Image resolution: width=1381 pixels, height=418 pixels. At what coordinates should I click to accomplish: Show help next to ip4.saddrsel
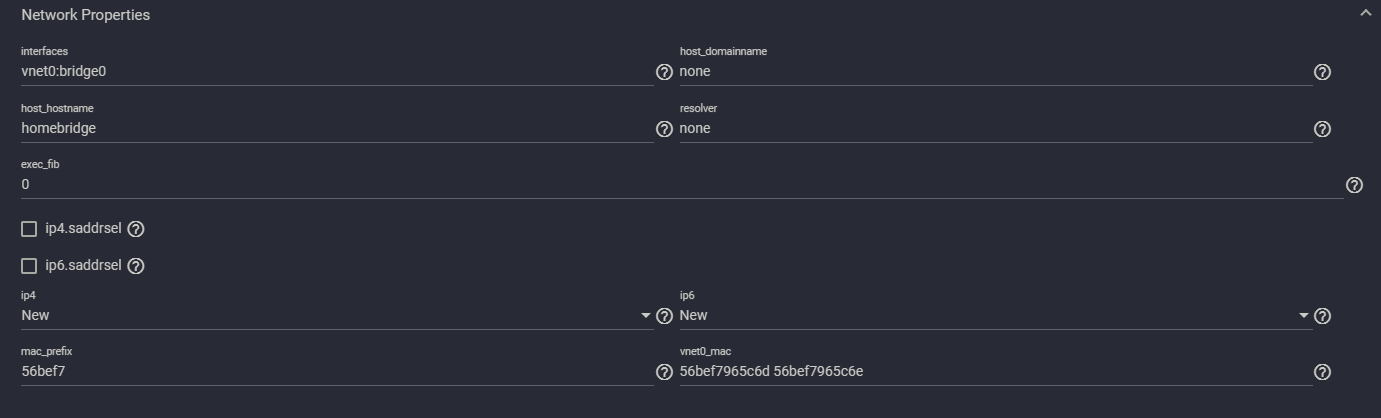(136, 229)
